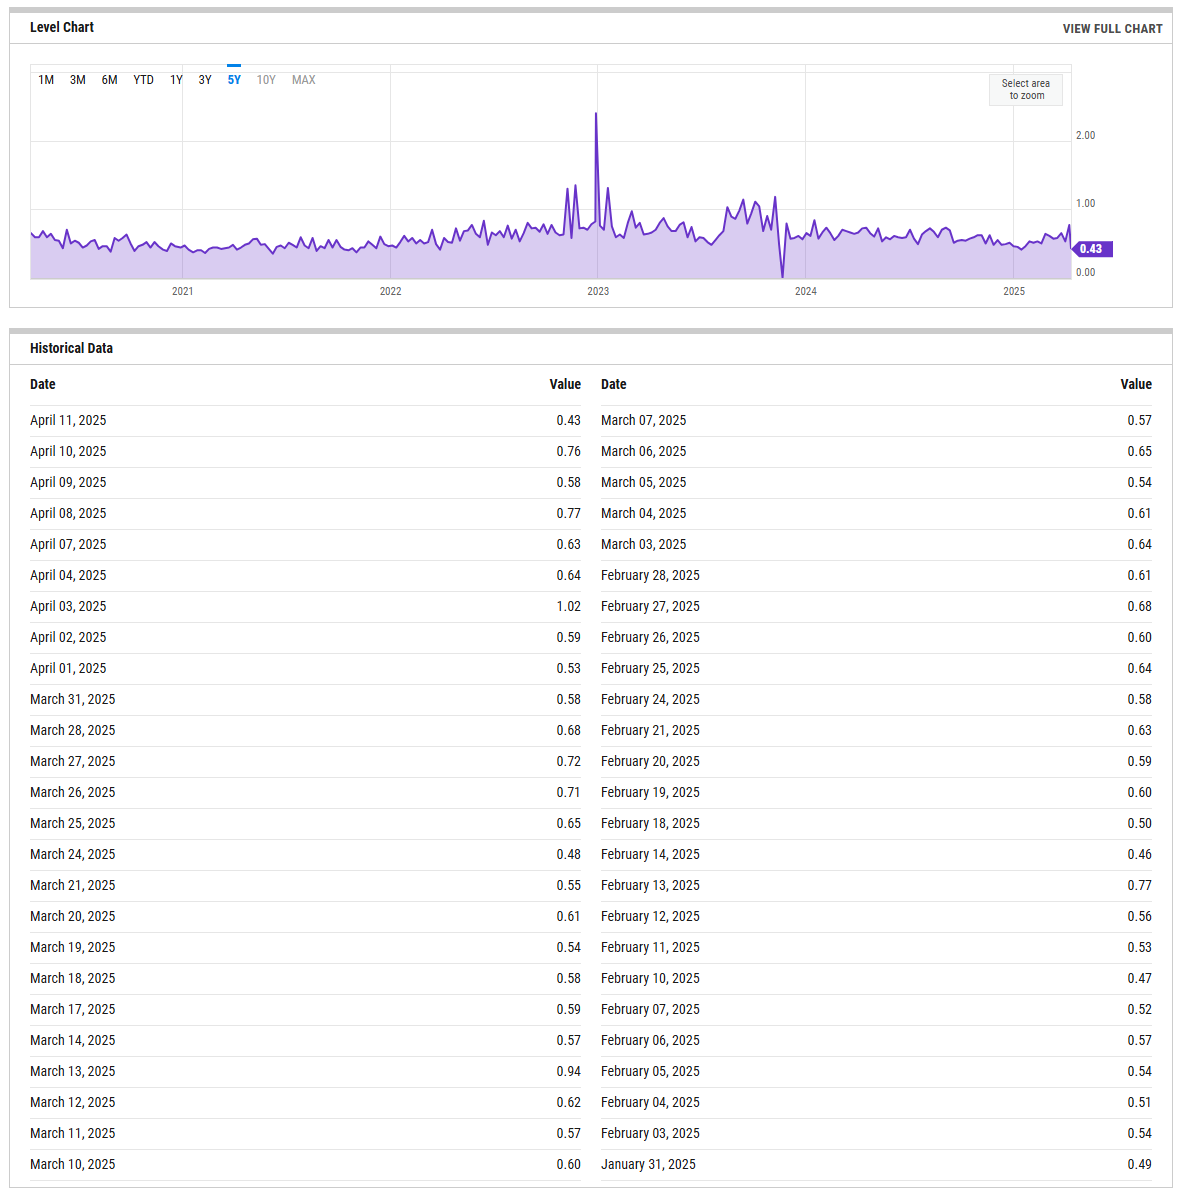Click the February 28, 2025 date
Viewport: 1178px width, 1193px height.
coord(650,576)
